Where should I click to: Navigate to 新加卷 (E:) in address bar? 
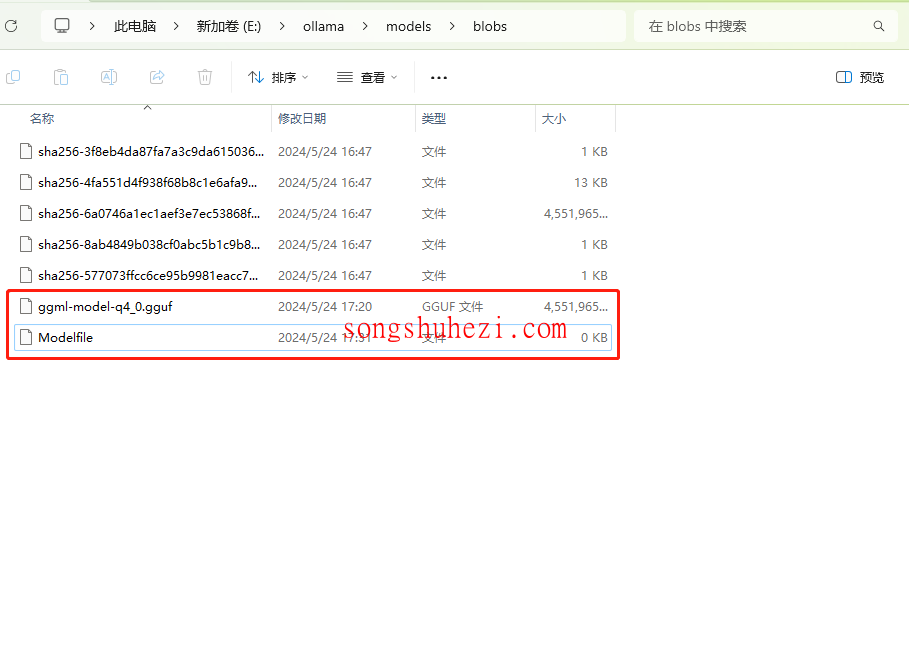pyautogui.click(x=229, y=26)
